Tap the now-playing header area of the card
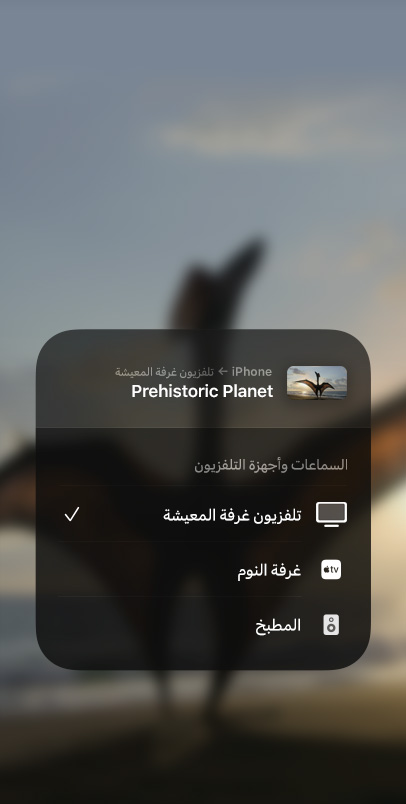The width and height of the screenshot is (406, 804). pos(203,379)
